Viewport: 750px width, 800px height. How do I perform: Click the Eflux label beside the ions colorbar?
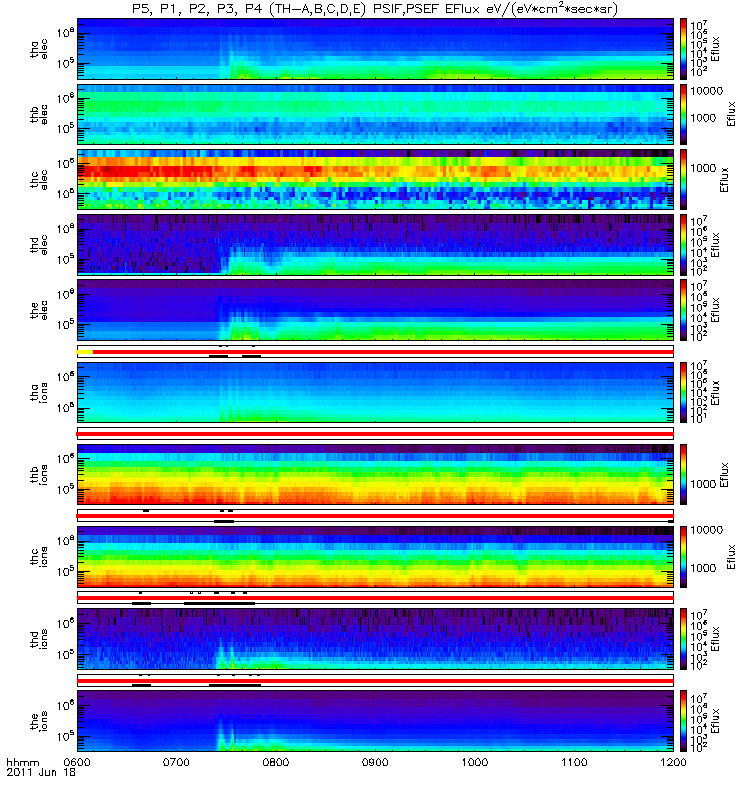[x=715, y=720]
